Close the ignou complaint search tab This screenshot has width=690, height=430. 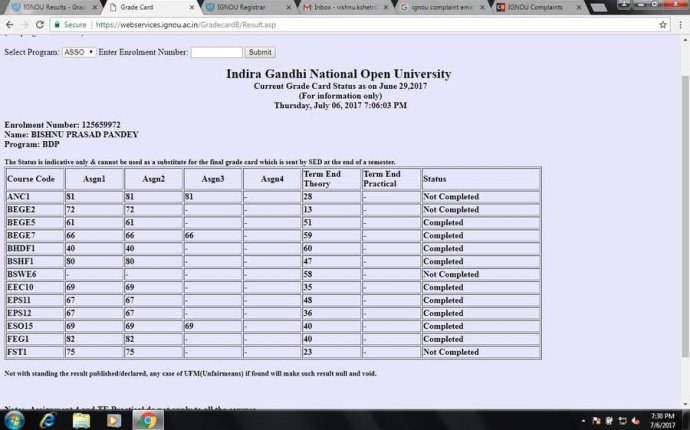point(482,7)
